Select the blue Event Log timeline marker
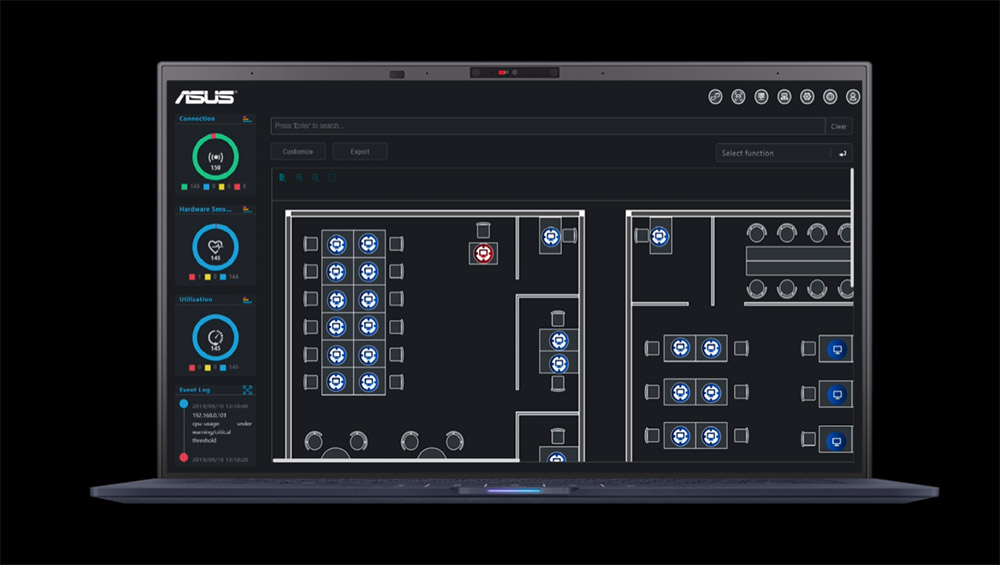Screen dimensions: 1000x565 click(184, 404)
